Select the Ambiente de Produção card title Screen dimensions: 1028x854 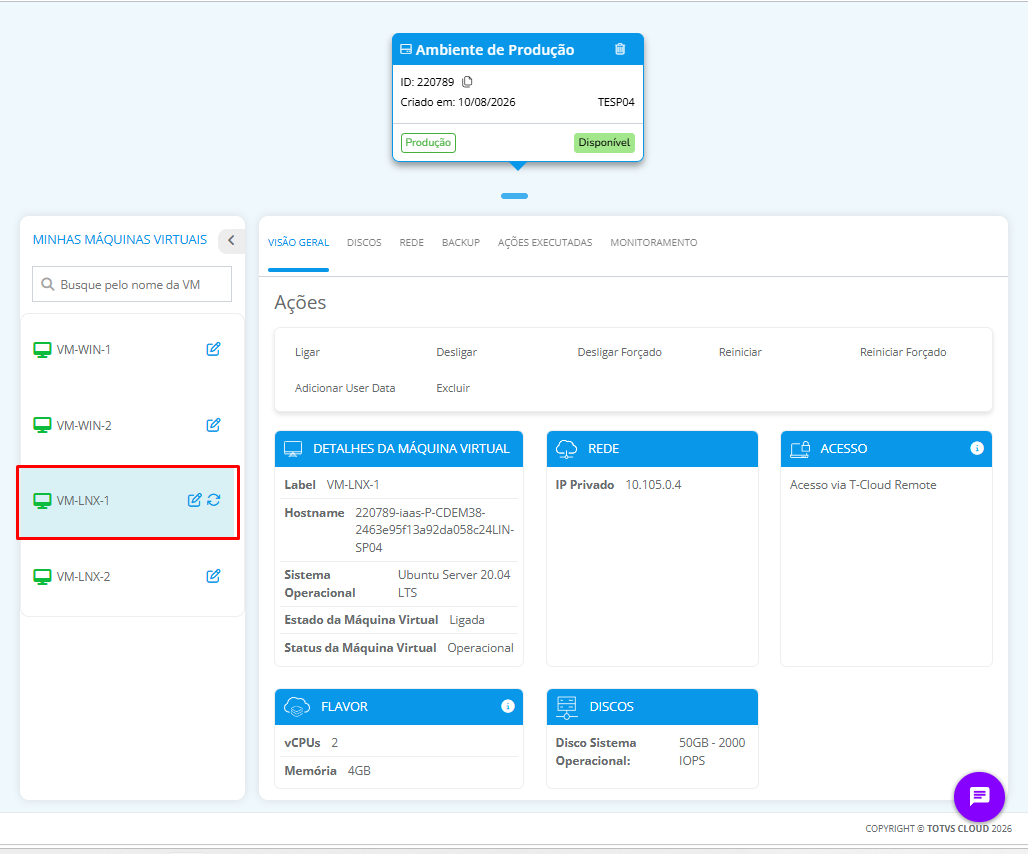point(494,50)
